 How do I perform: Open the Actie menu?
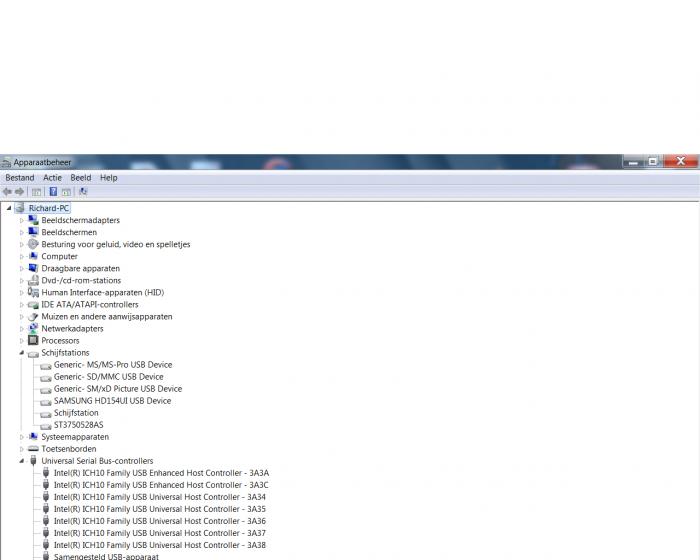[x=52, y=178]
